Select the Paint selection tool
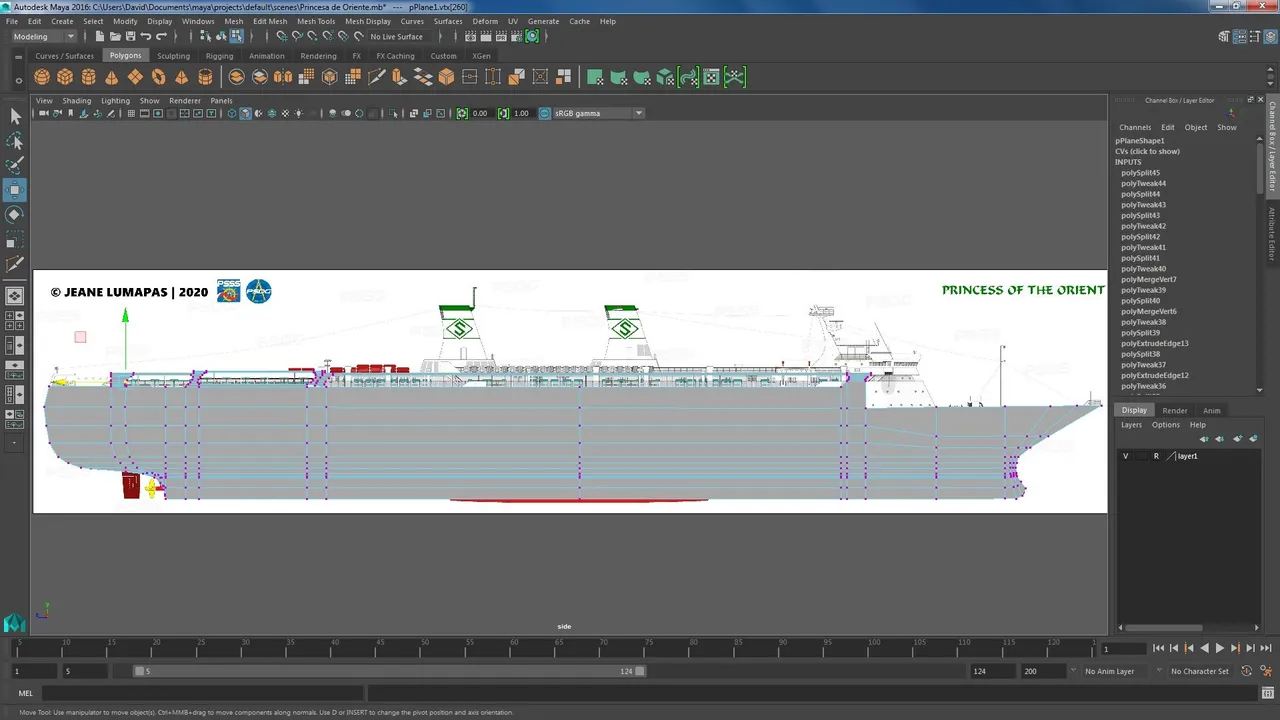This screenshot has width=1280, height=720. [x=15, y=165]
